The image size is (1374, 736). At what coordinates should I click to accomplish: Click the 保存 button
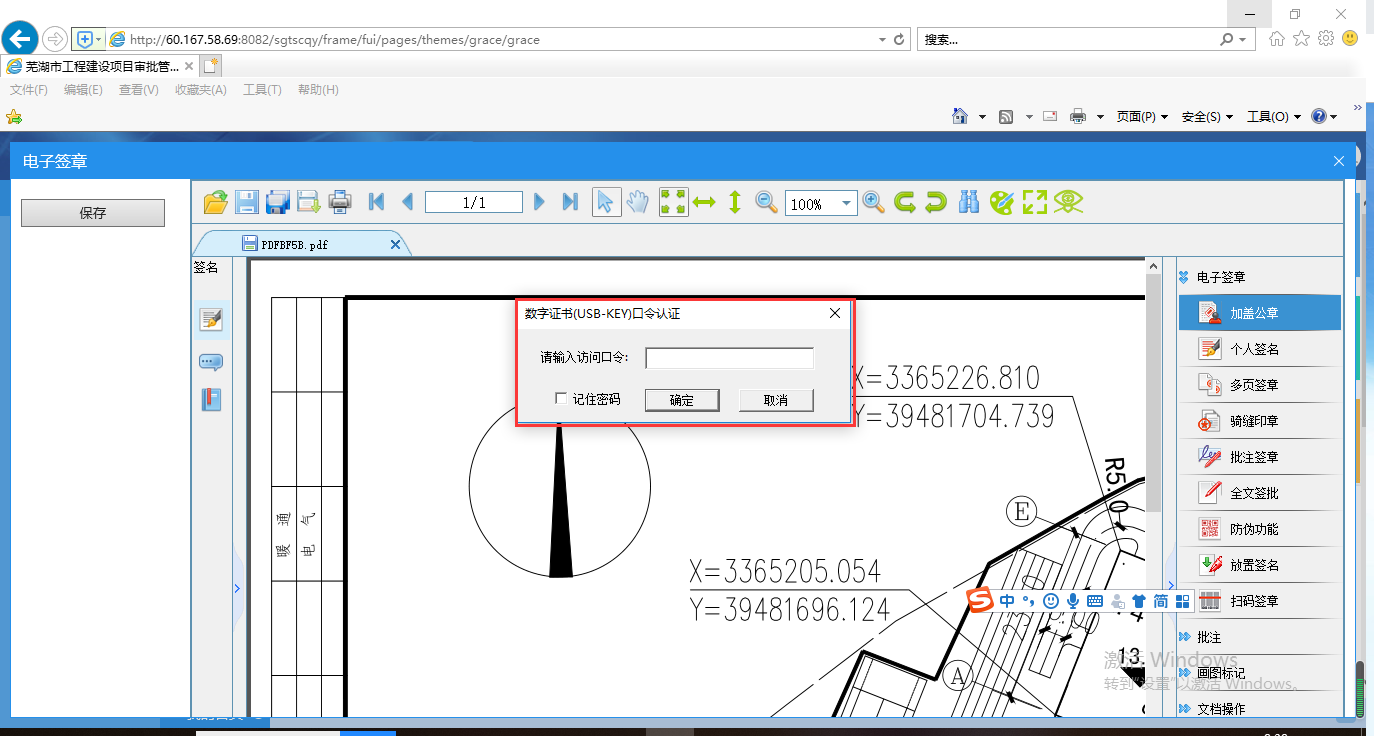coord(93,213)
